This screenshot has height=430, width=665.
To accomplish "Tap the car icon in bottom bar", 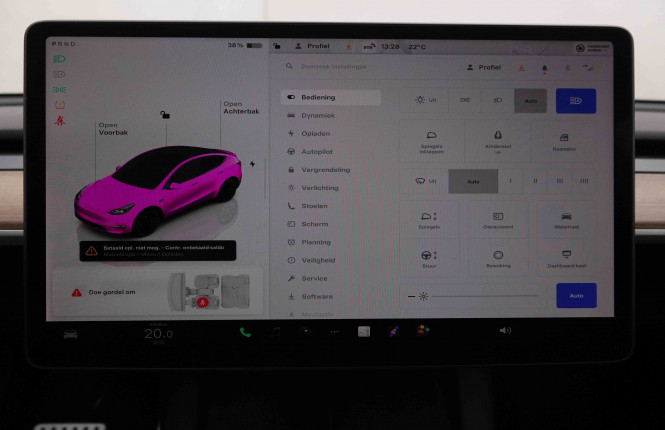I will [x=71, y=333].
